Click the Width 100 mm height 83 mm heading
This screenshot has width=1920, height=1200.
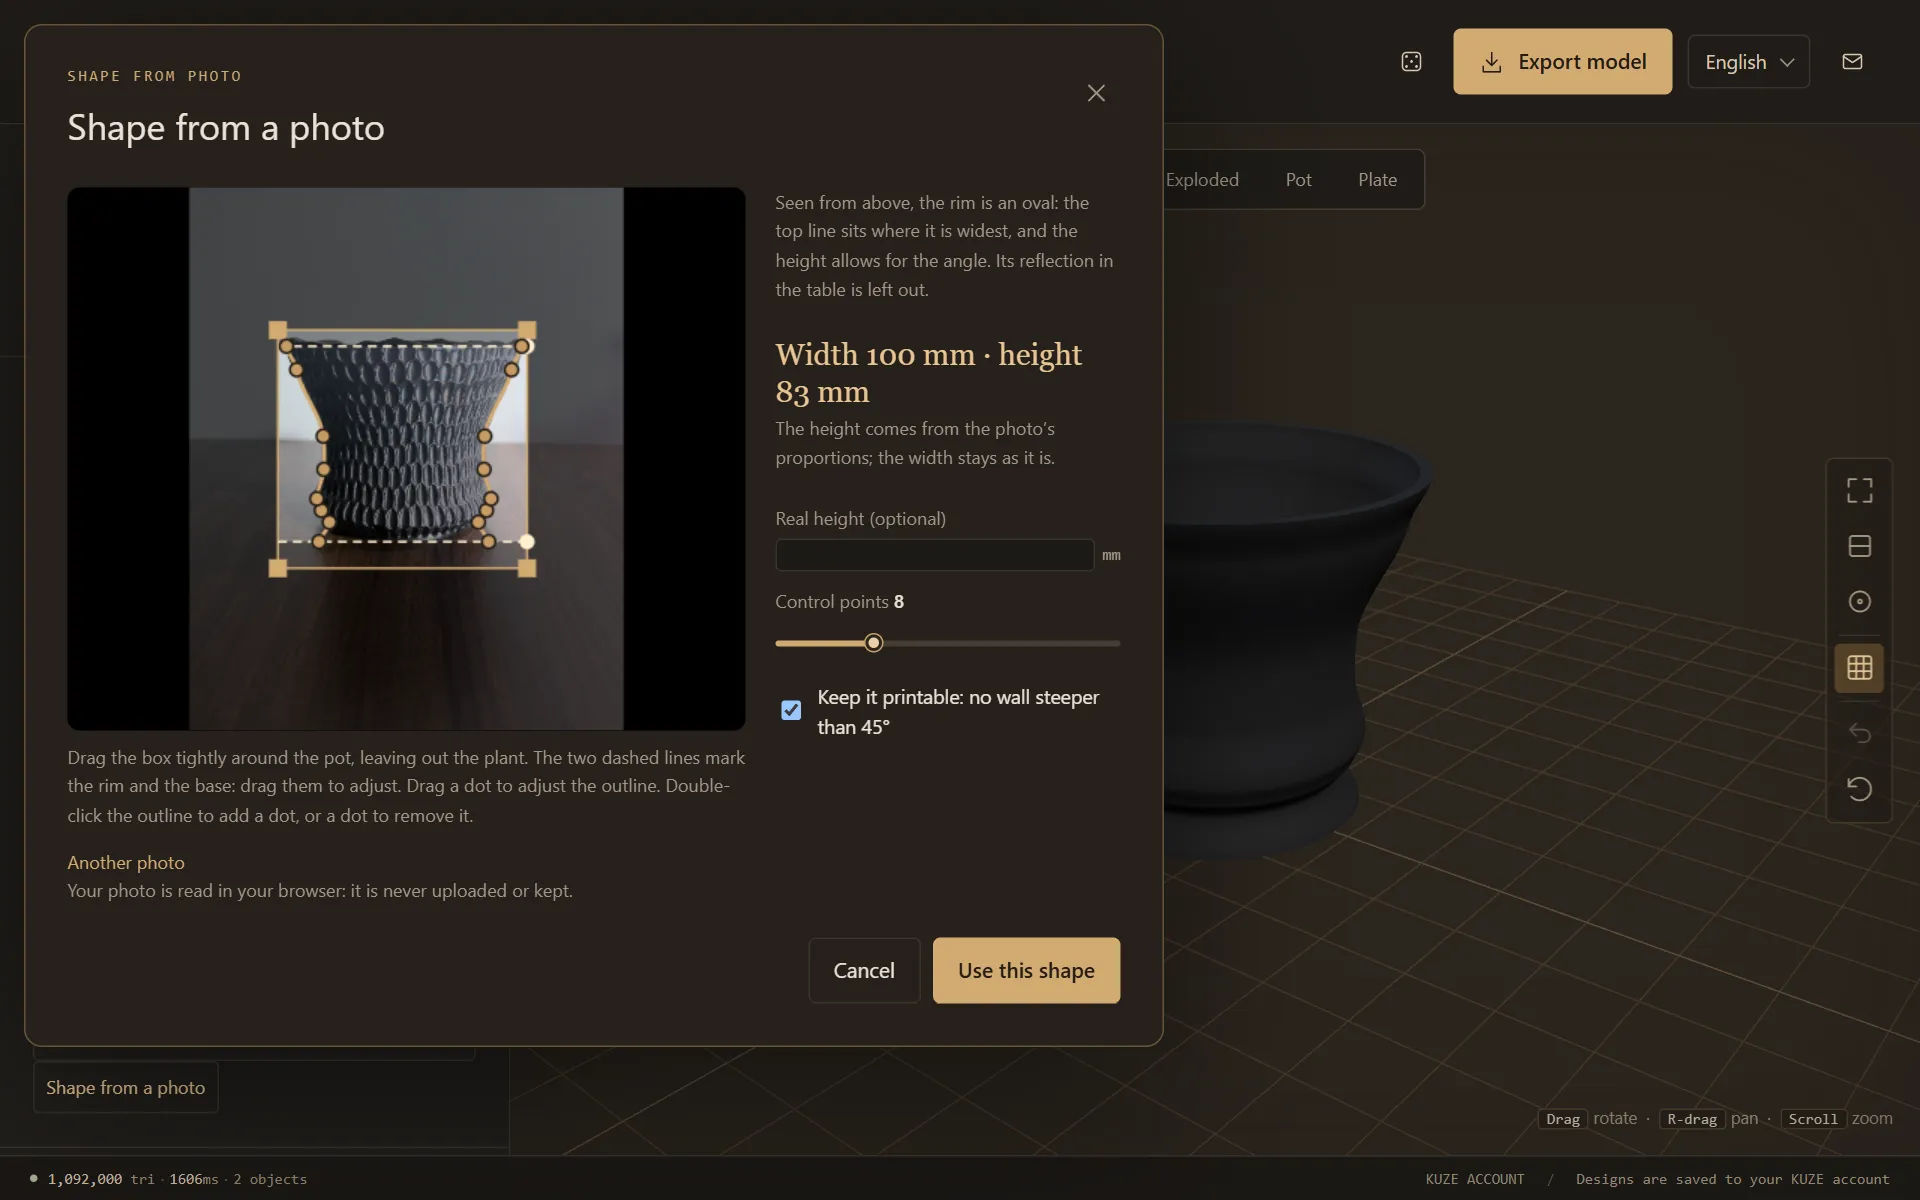(x=928, y=373)
